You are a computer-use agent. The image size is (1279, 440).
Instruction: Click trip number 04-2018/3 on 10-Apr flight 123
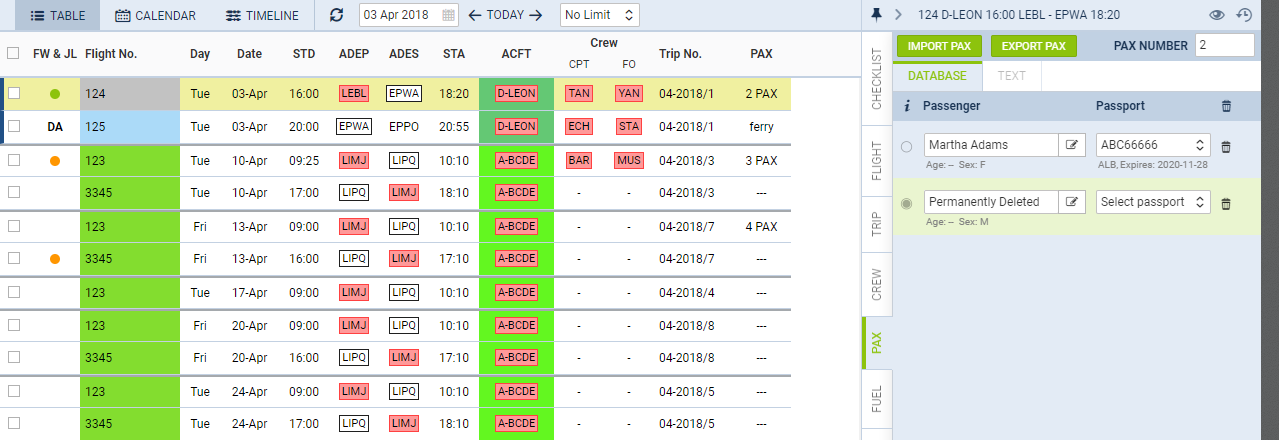click(686, 160)
